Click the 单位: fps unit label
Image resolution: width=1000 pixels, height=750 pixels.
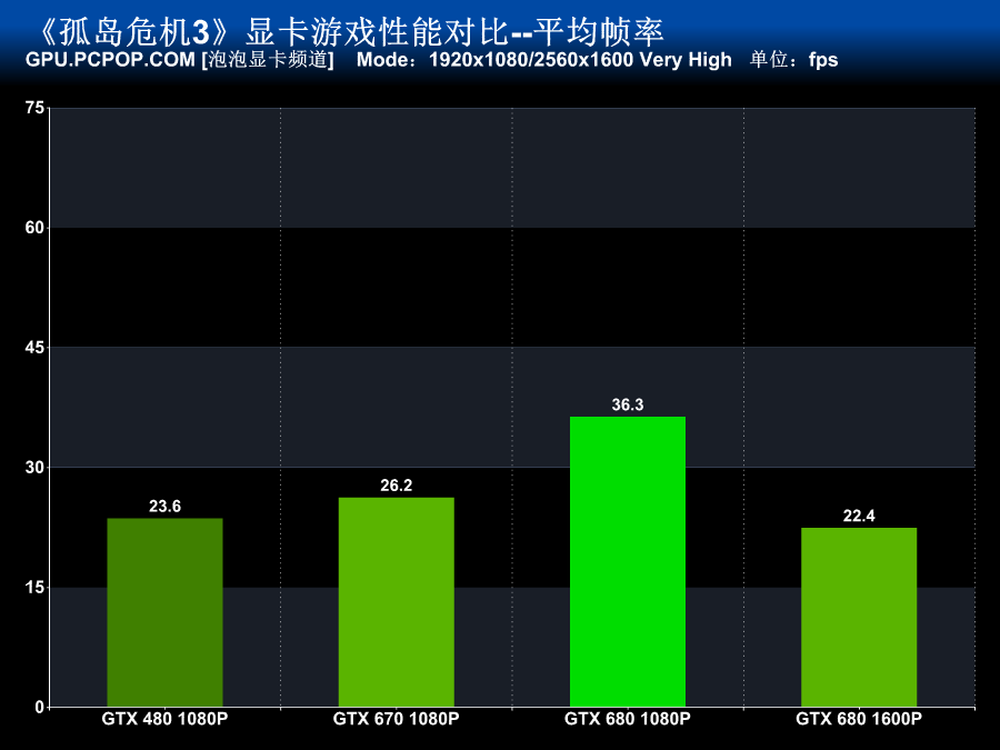tap(793, 60)
